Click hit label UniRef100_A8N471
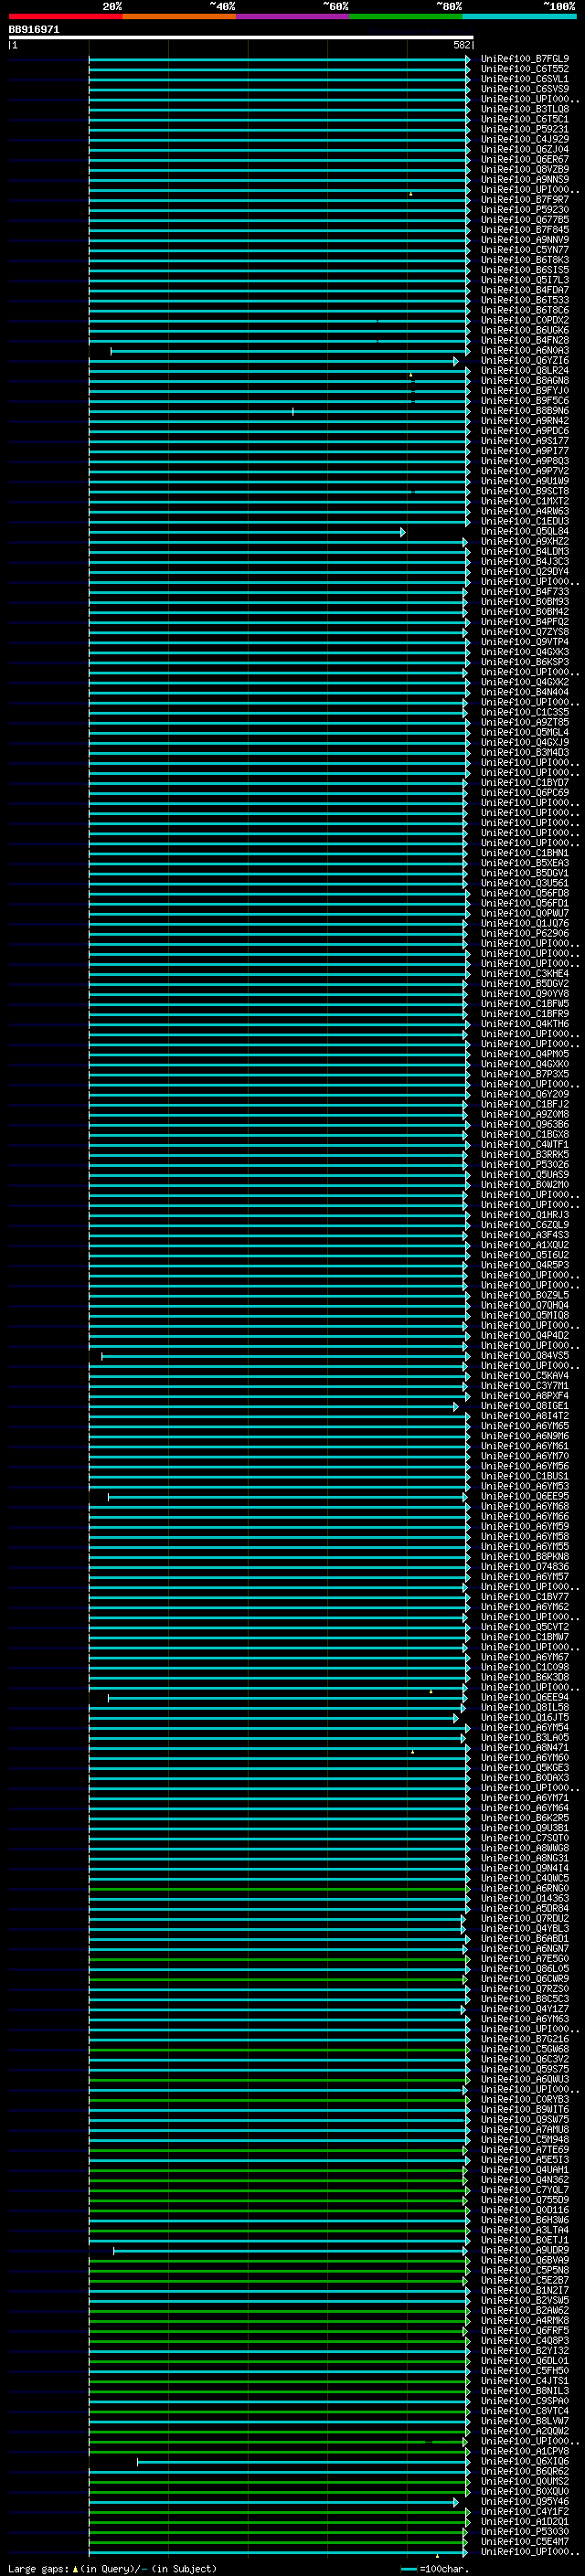 [524, 1747]
